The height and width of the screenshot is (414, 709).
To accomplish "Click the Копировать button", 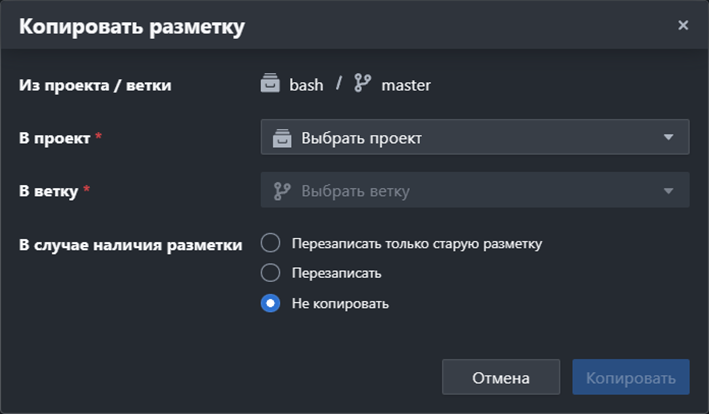I will (x=631, y=377).
